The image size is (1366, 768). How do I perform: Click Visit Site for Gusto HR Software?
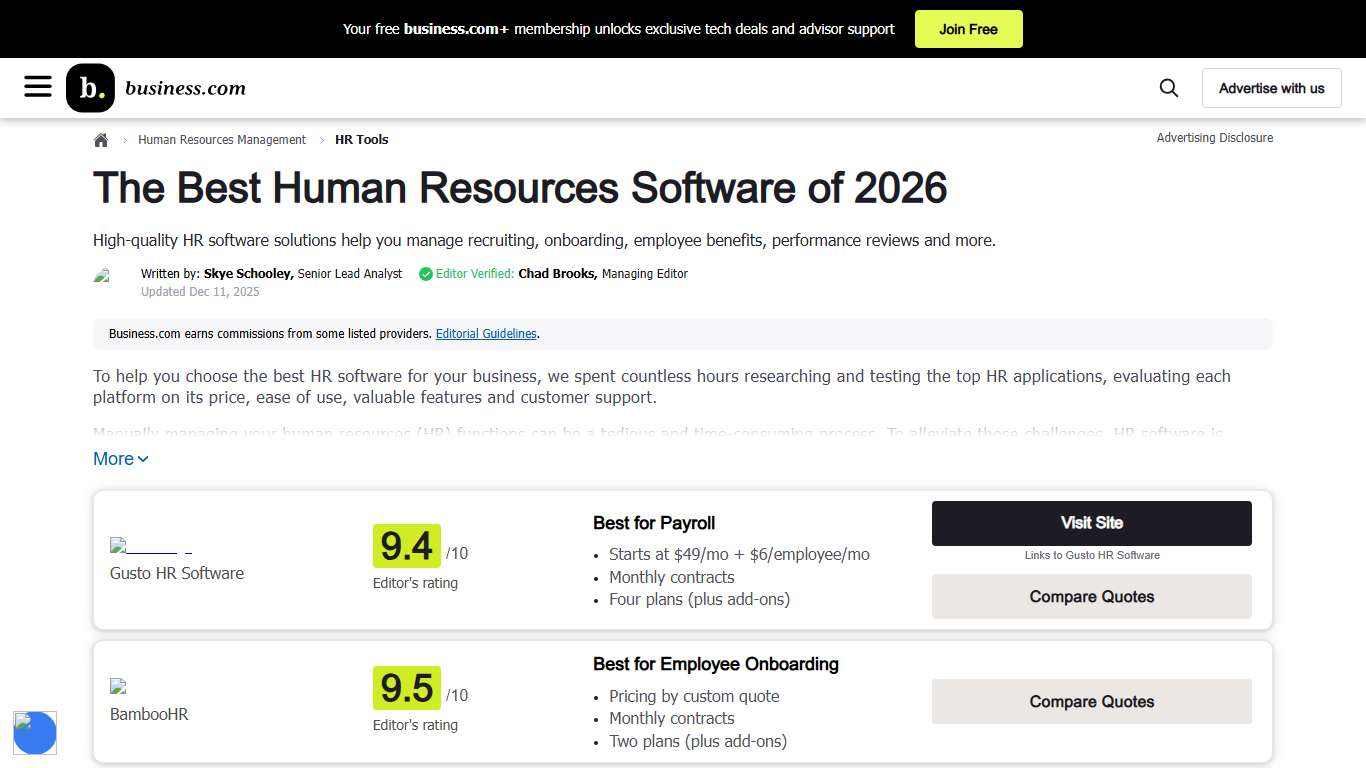pos(1091,522)
